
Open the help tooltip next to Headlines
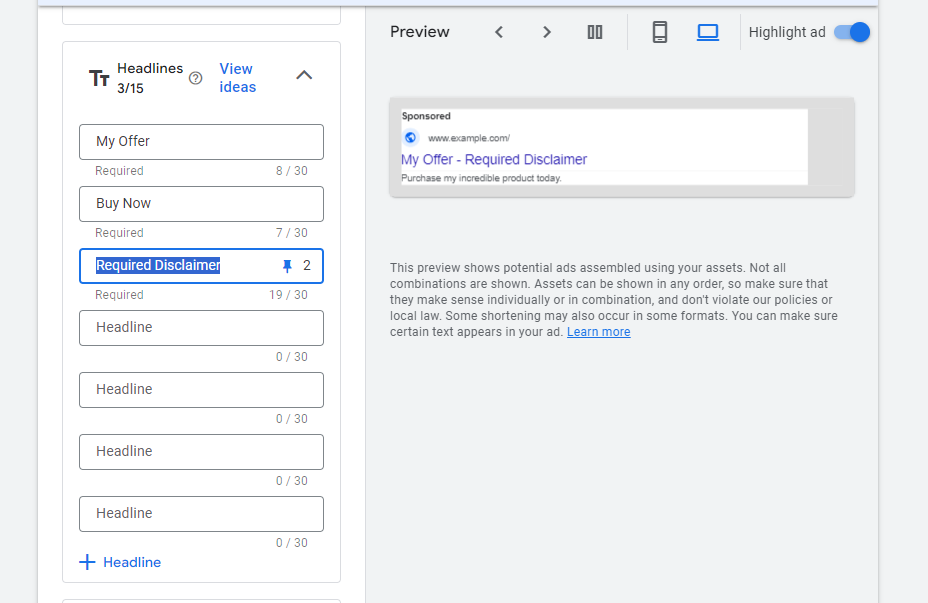coord(196,77)
